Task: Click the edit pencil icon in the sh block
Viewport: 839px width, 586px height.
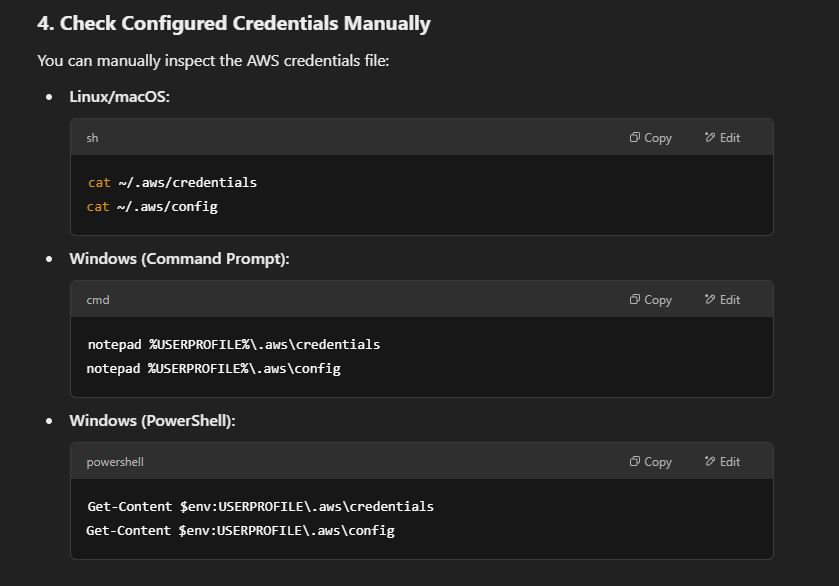Action: (710, 138)
